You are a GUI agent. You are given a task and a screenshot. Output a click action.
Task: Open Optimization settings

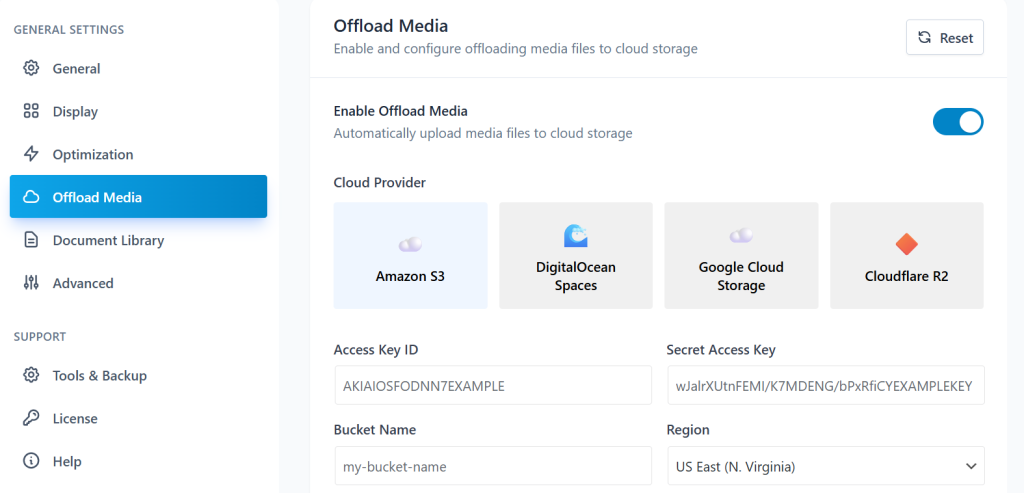(x=138, y=154)
